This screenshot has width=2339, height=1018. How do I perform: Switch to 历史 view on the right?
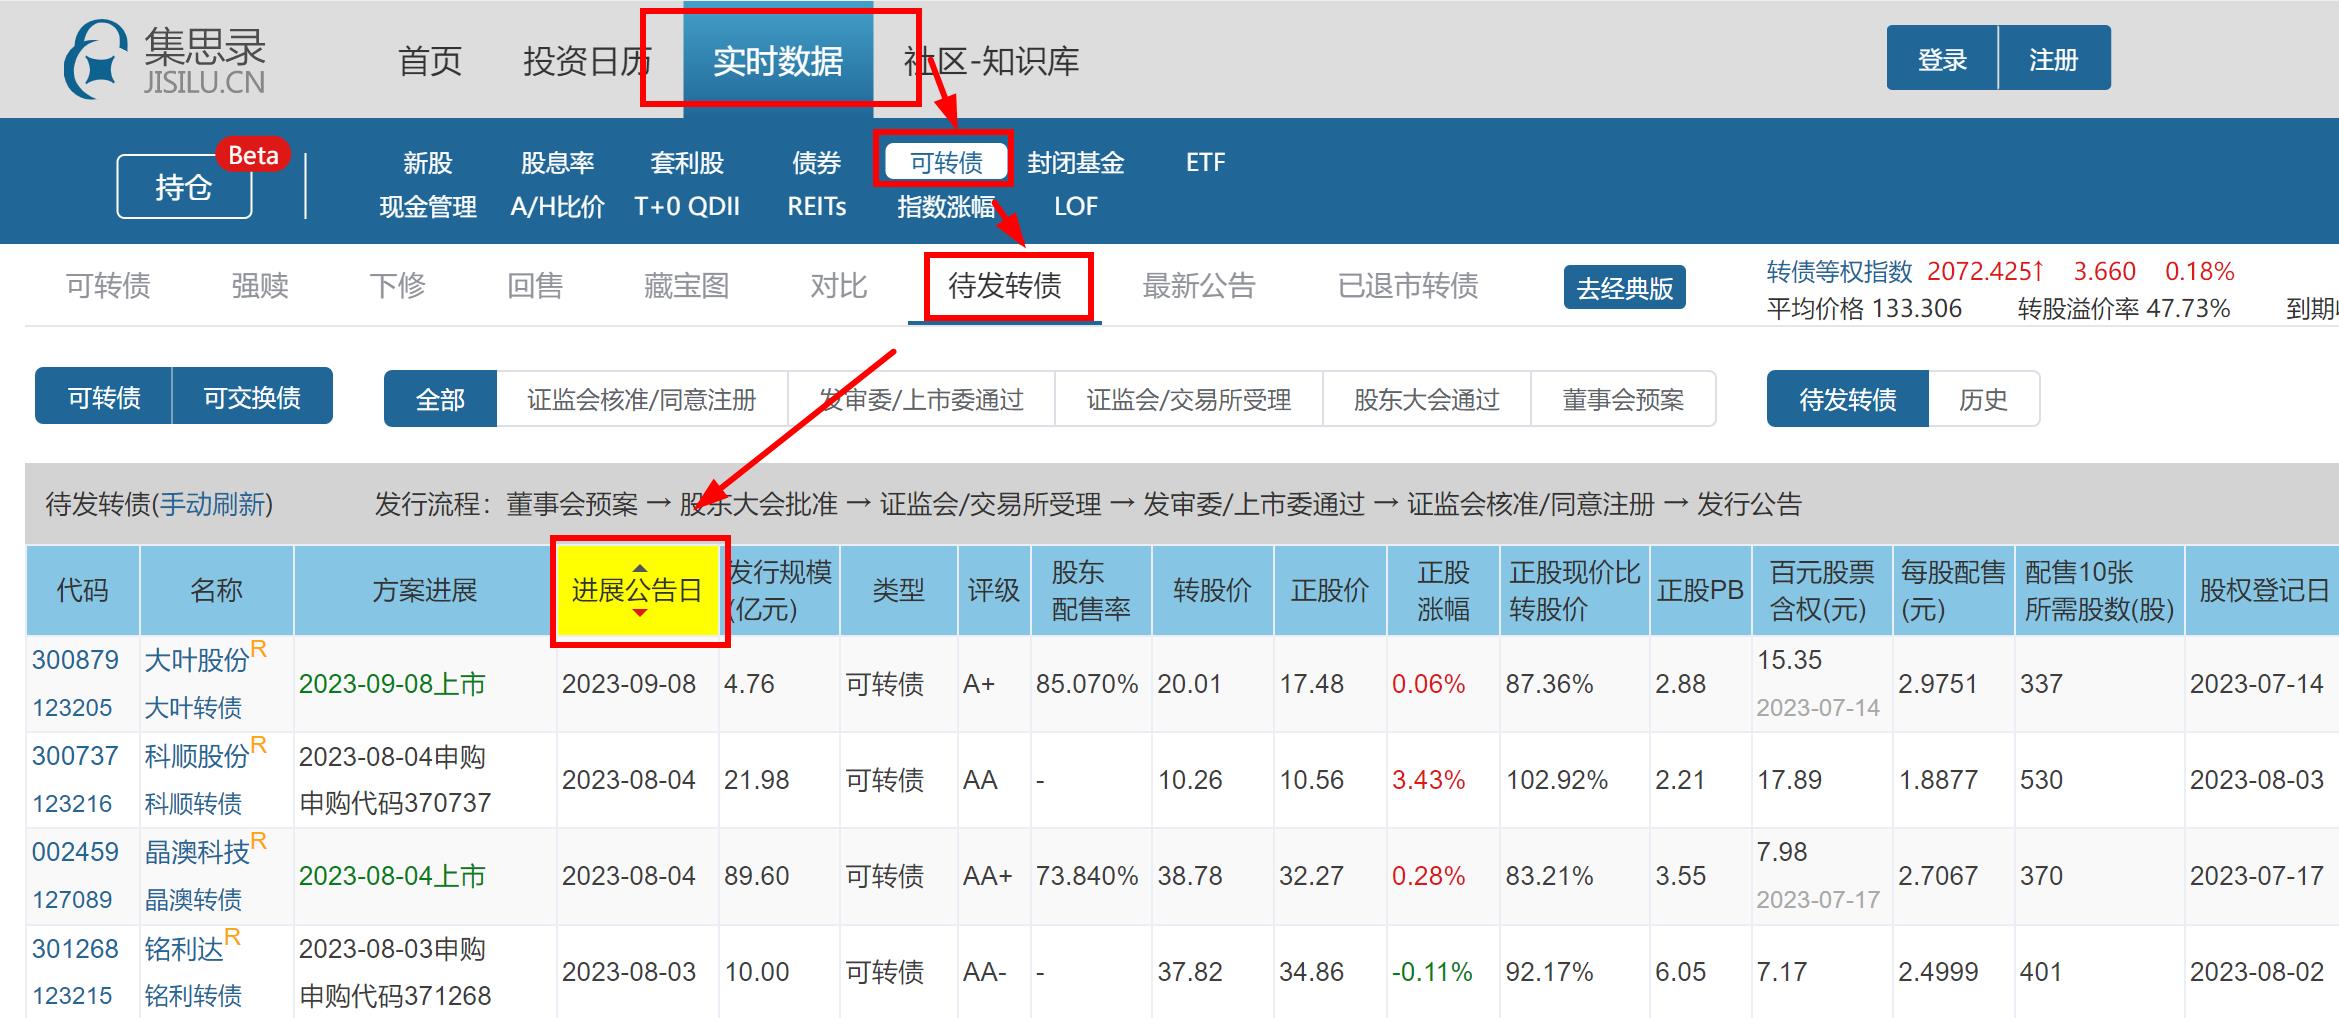tap(1984, 398)
